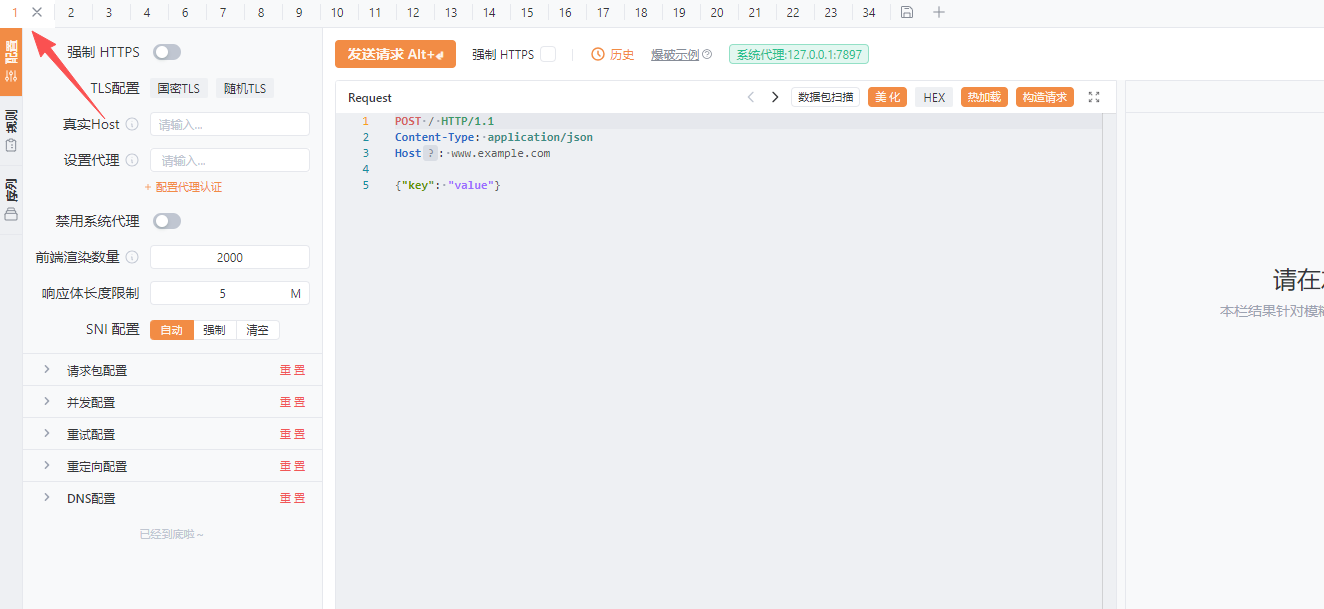Switch to tab 2
The height and width of the screenshot is (609, 1324).
71,12
